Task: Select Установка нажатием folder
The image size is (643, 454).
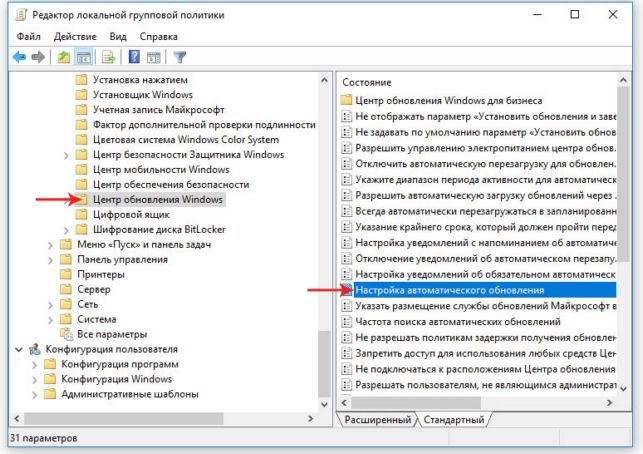Action: (140, 80)
